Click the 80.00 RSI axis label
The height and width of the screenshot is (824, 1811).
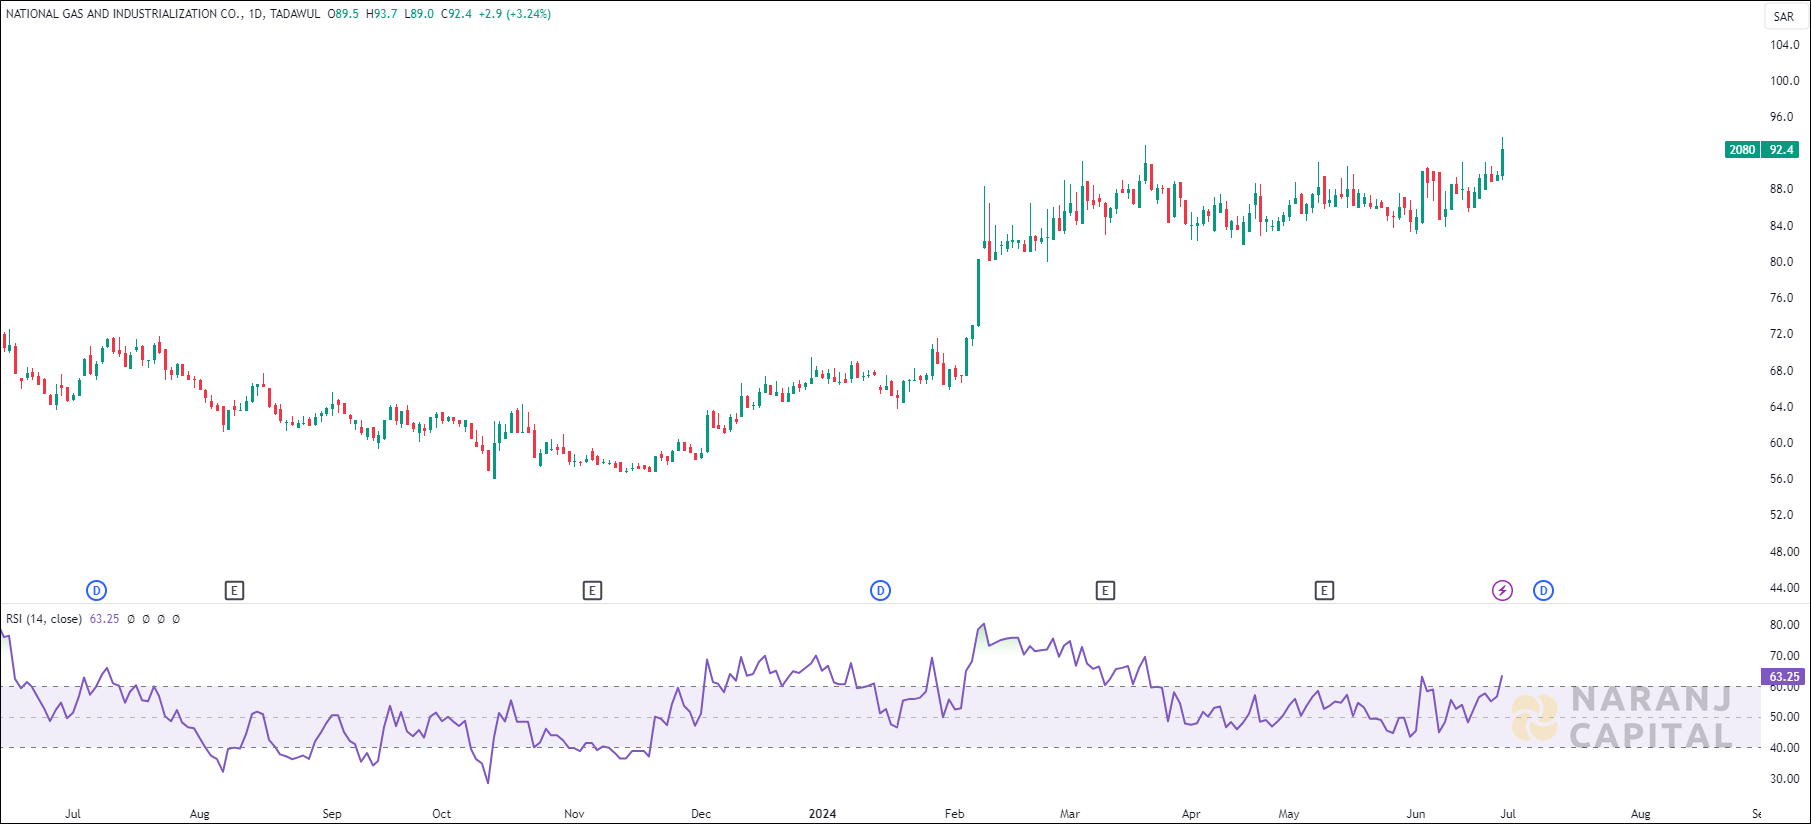coord(1784,625)
